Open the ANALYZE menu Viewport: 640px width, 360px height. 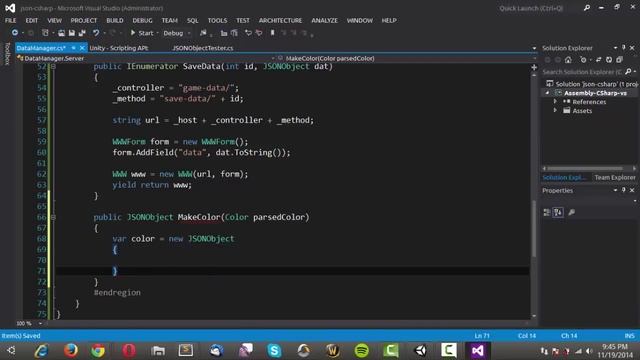click(324, 20)
